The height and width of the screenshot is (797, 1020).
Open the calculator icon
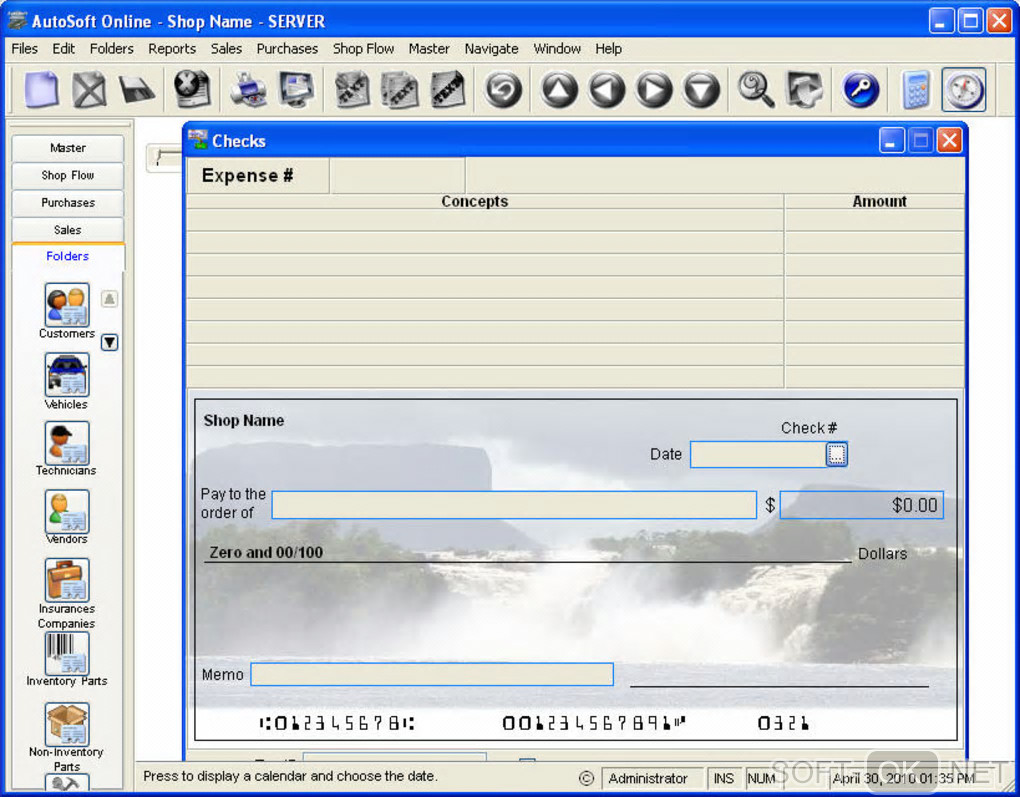coord(916,89)
